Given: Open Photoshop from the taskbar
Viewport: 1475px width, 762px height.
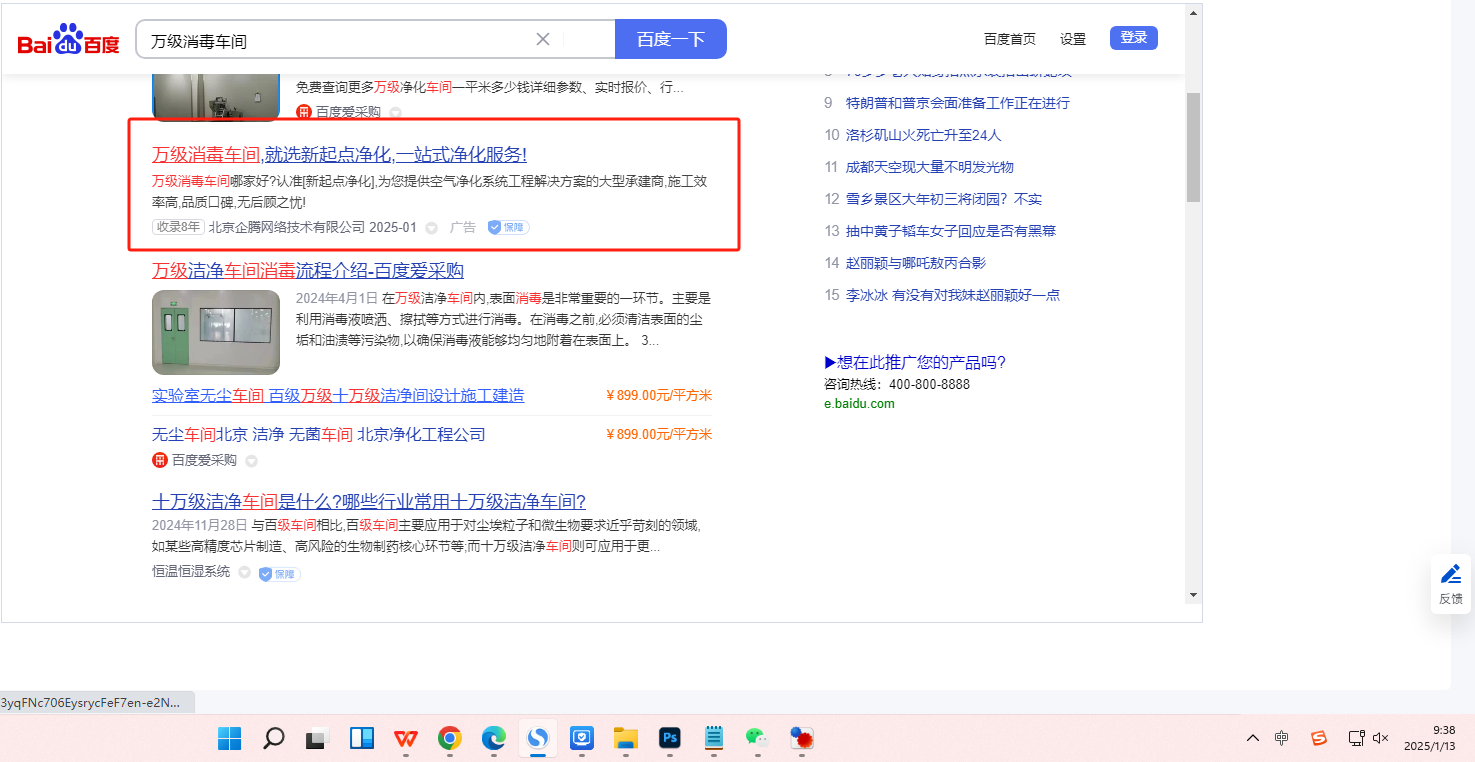Looking at the screenshot, I should [x=670, y=739].
